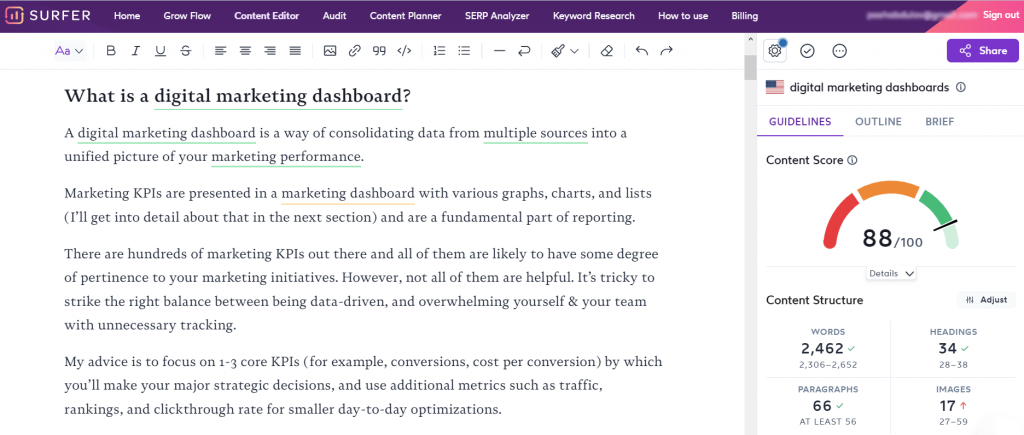This screenshot has height=435, width=1024.
Task: Click the Surfer logo
Action: click(49, 16)
